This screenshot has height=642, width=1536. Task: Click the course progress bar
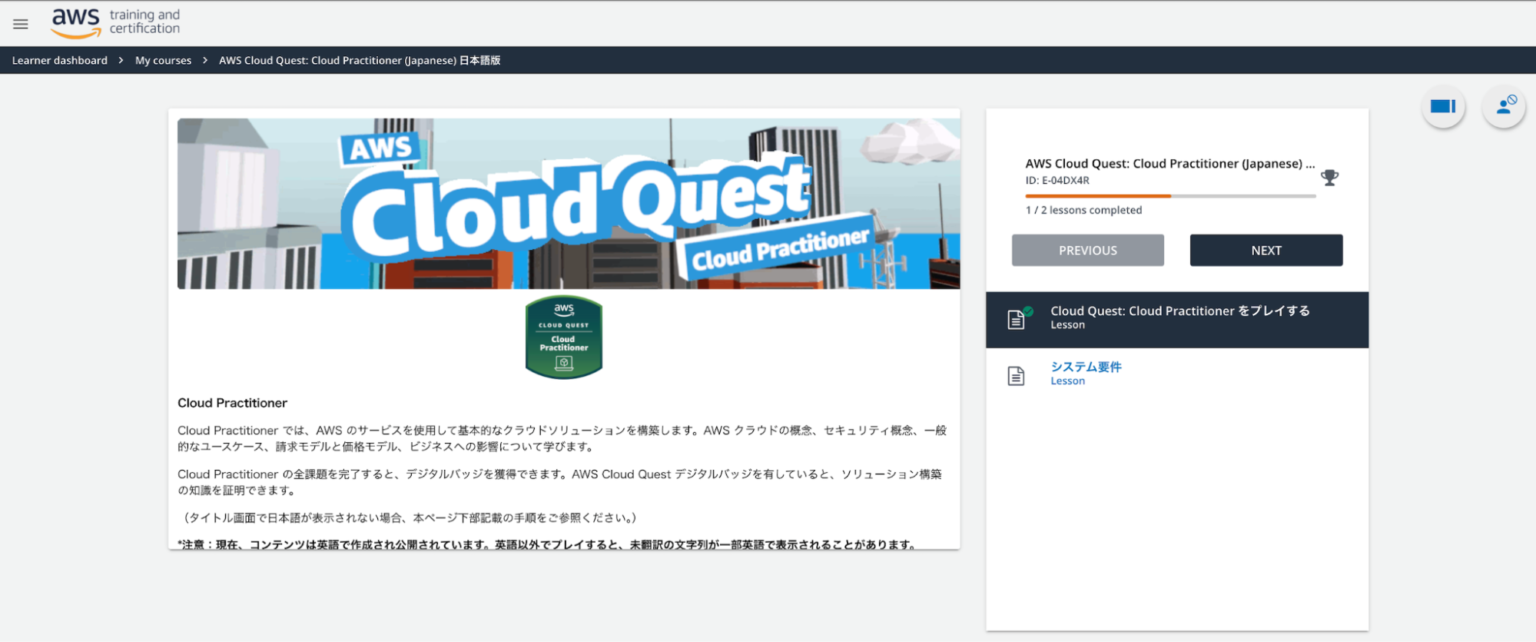pos(1170,196)
